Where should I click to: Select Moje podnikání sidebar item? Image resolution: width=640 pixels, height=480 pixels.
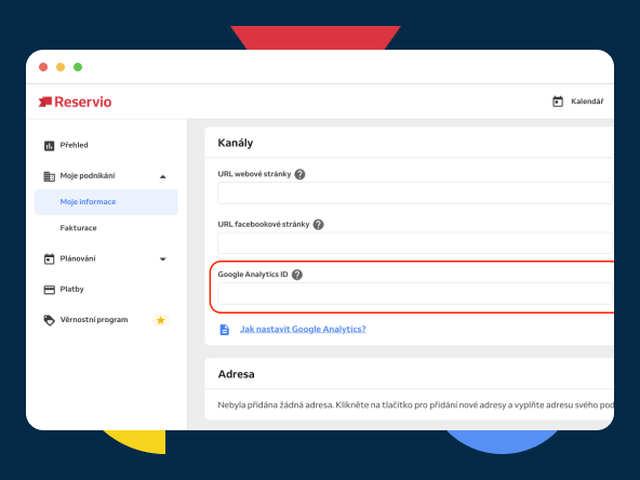coord(87,176)
